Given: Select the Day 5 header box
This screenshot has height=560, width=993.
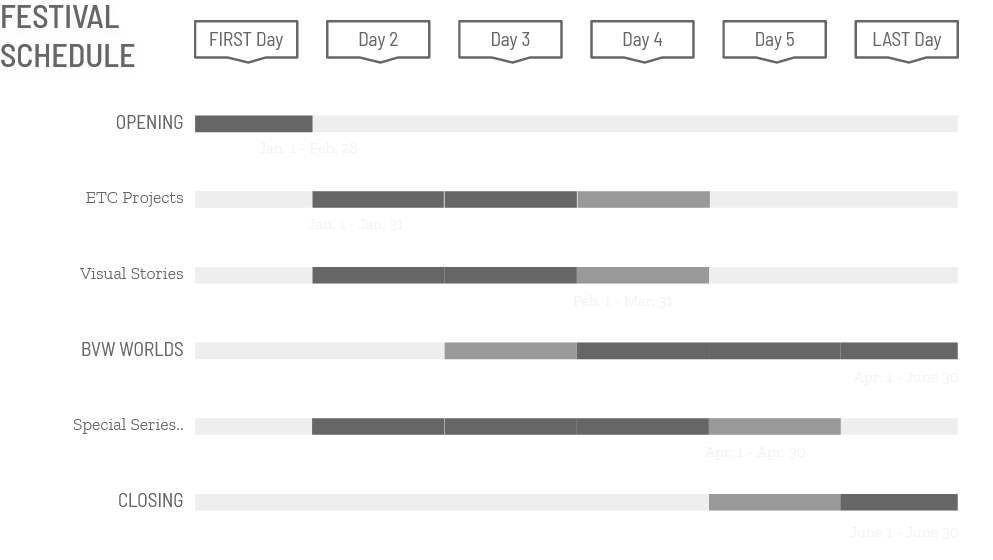Looking at the screenshot, I should click(x=775, y=41).
